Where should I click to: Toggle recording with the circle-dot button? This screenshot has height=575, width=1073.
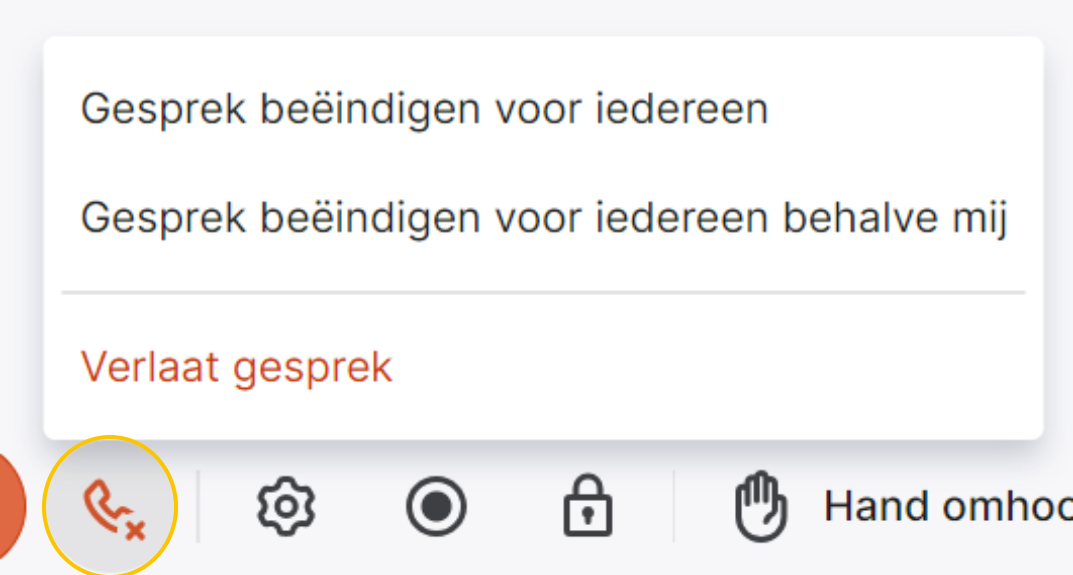point(437,507)
